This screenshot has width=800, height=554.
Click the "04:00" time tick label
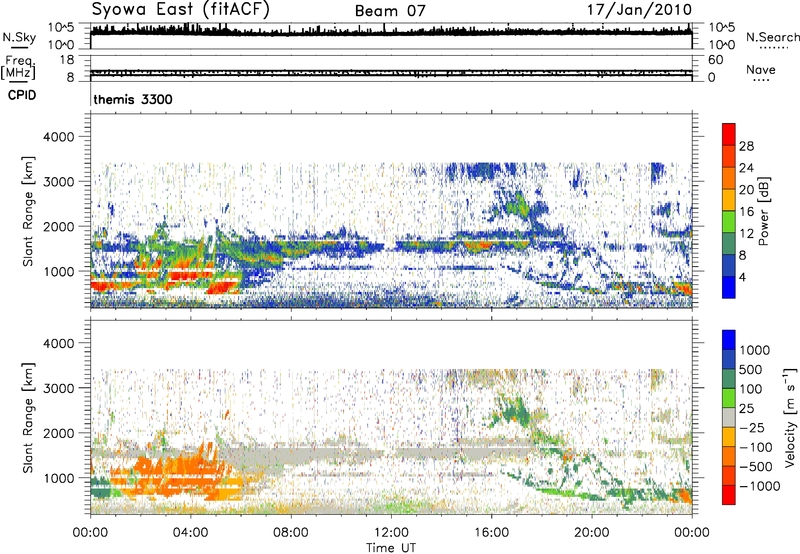tap(190, 533)
